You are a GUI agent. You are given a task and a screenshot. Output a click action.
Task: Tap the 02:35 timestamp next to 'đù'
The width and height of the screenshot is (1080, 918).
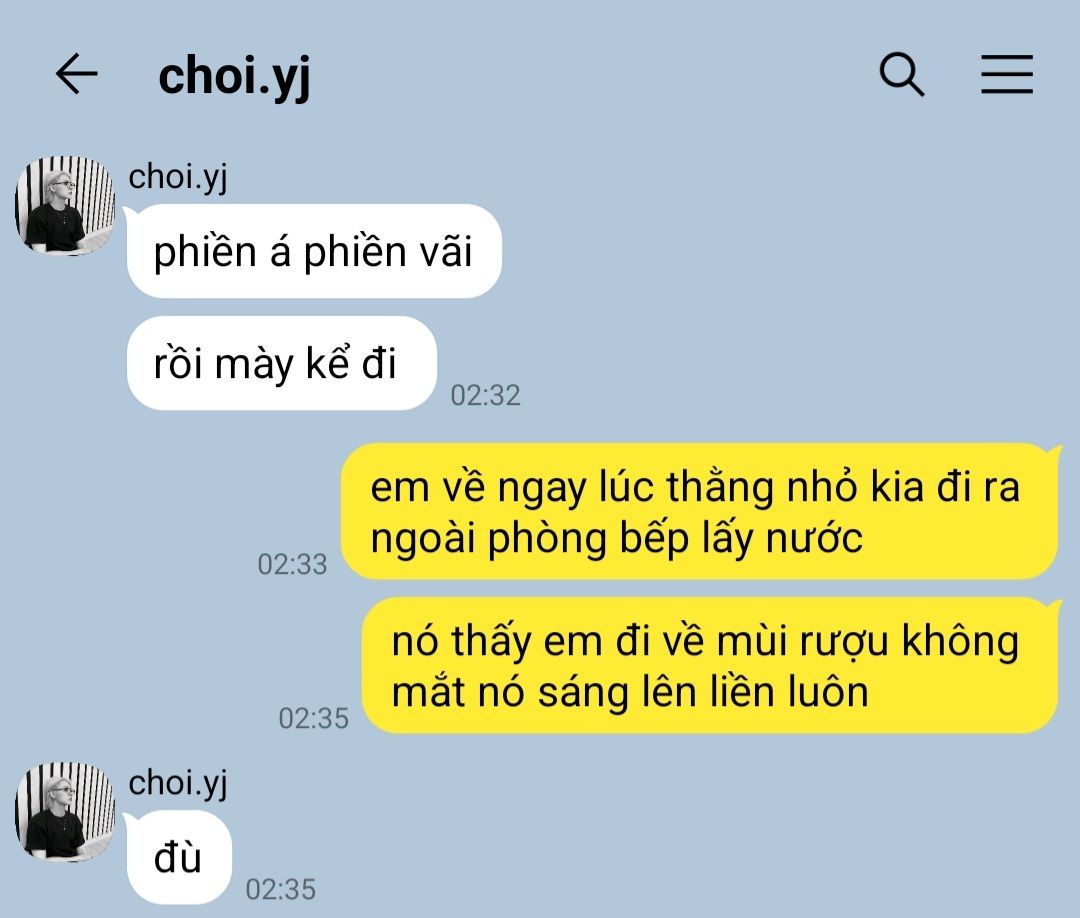point(281,890)
